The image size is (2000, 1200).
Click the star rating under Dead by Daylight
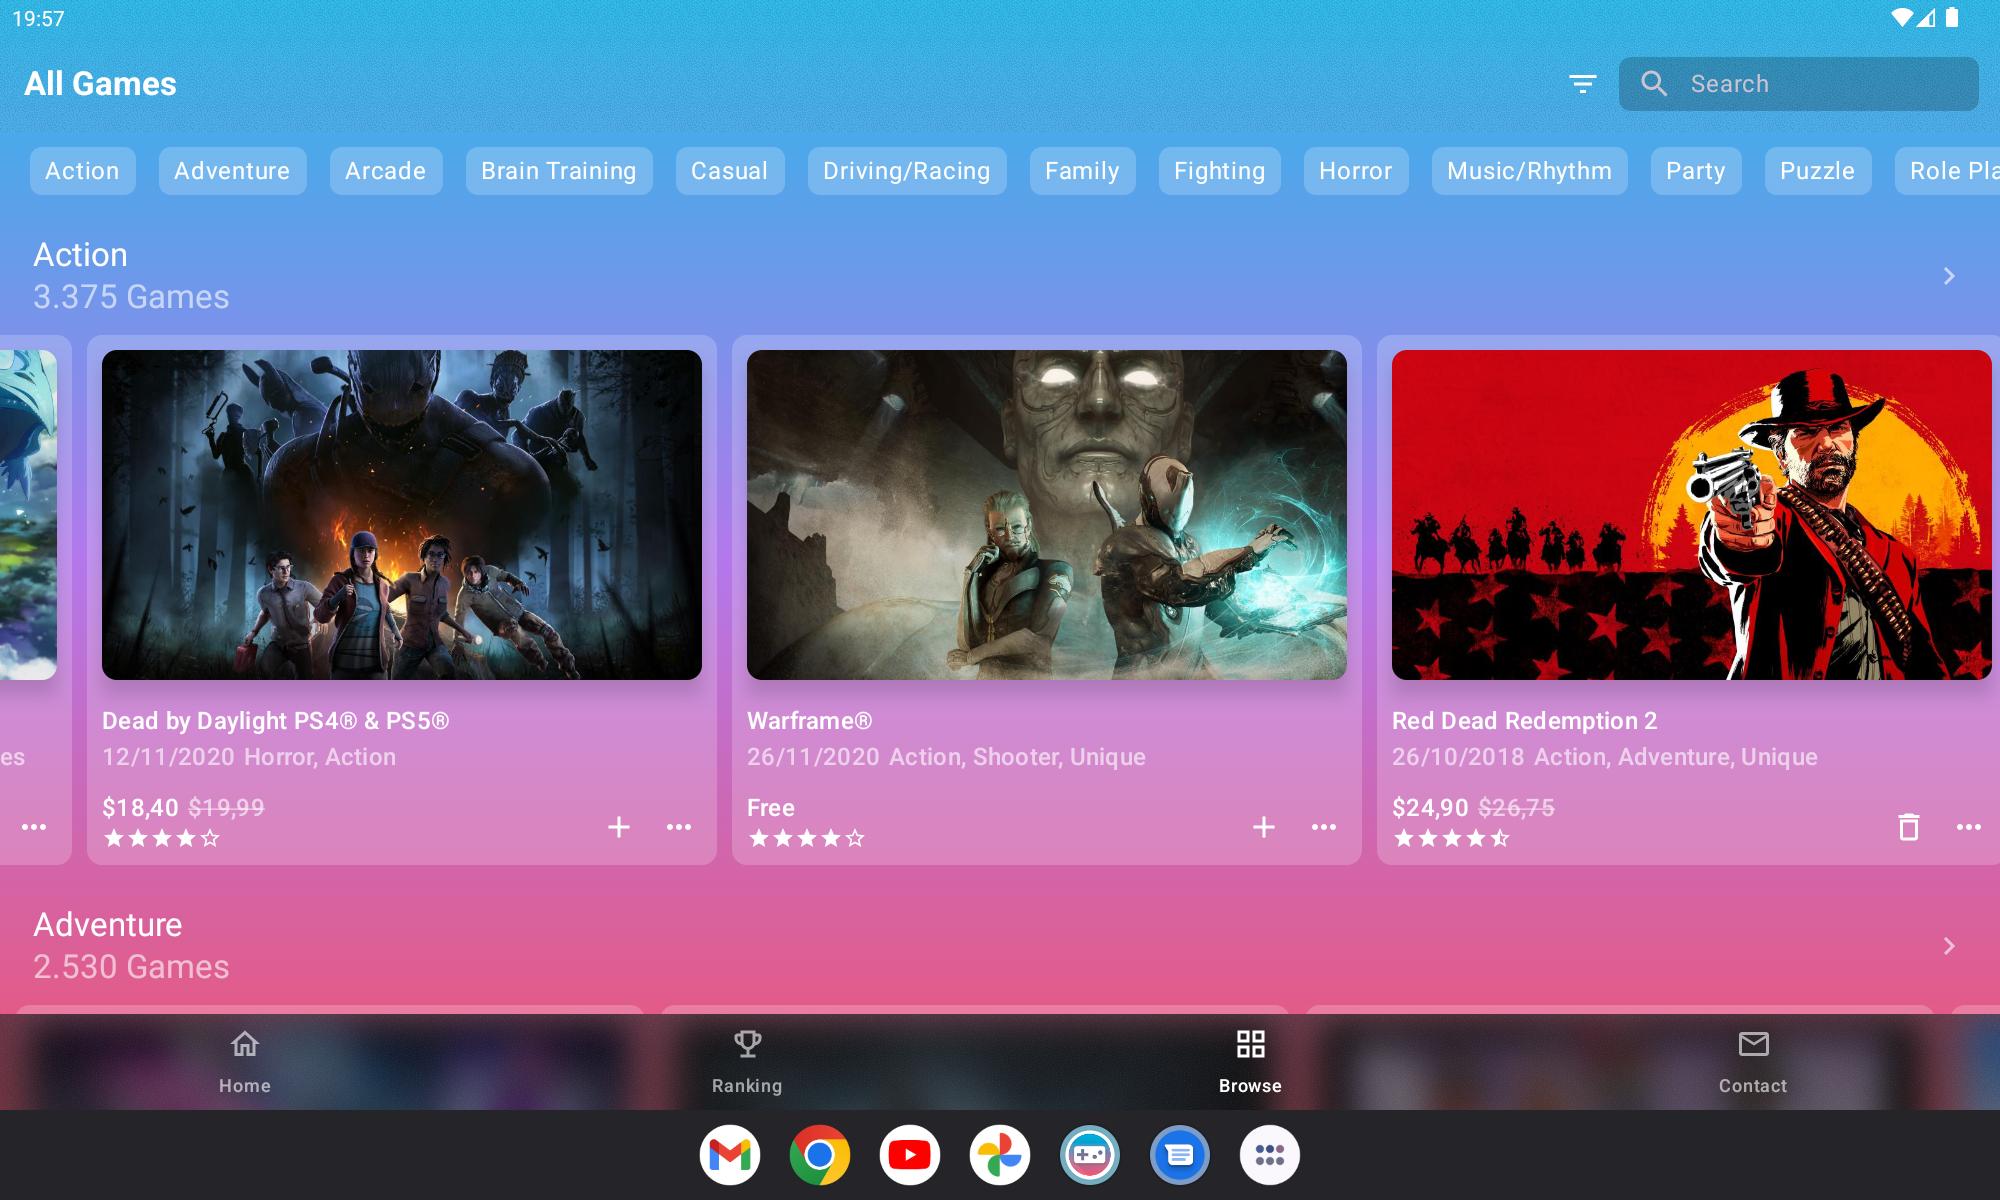[161, 839]
